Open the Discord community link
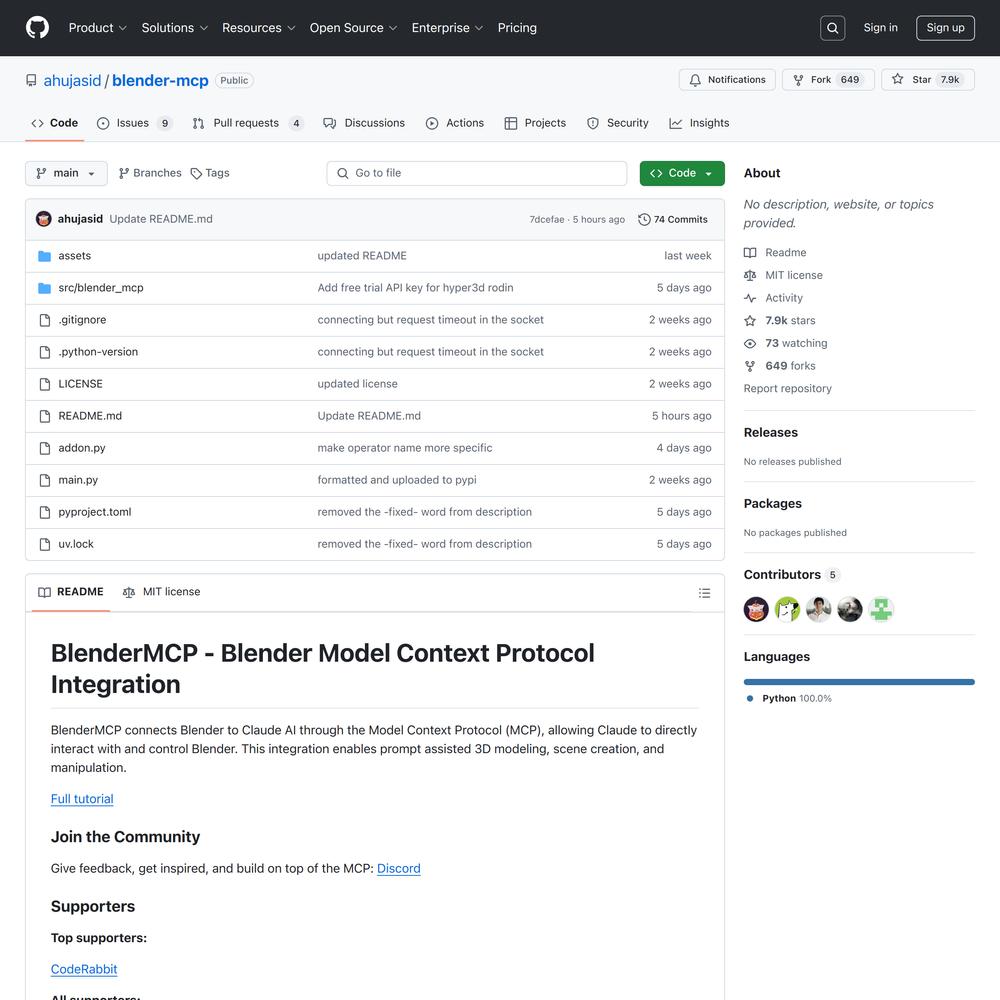Screen dimensions: 1000x1000 tap(399, 869)
